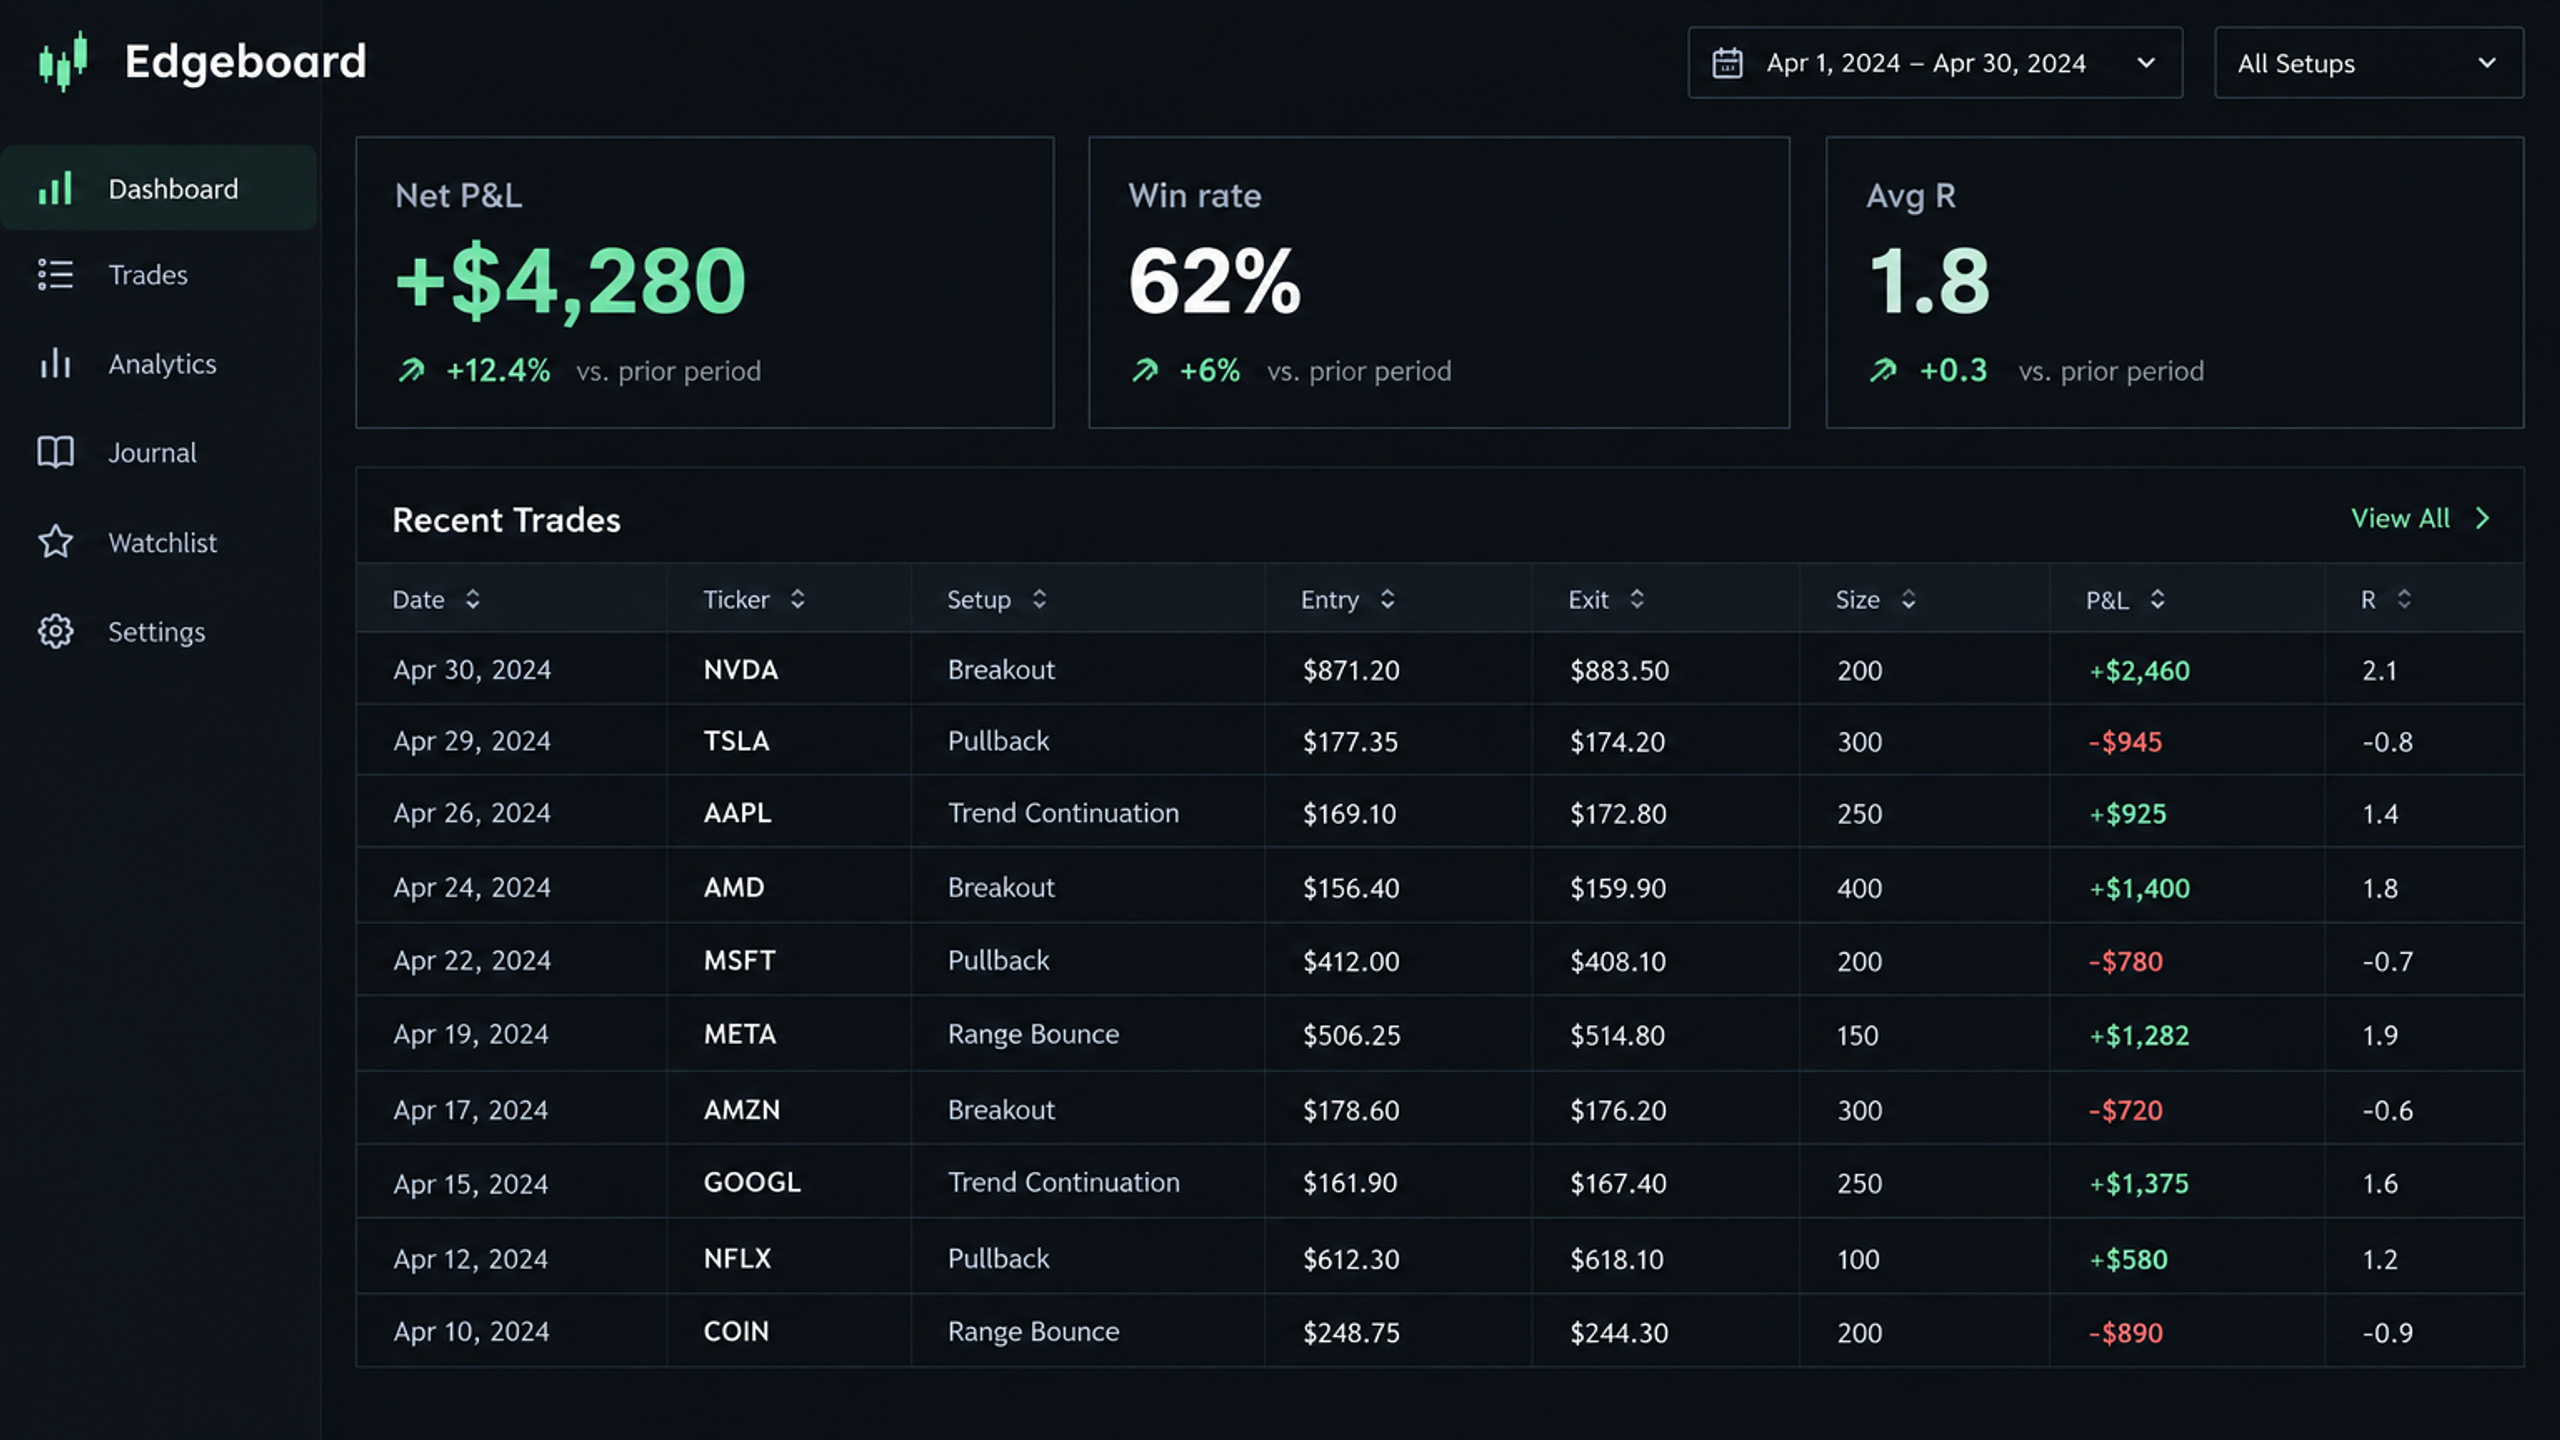Click the Watchlist star icon
The height and width of the screenshot is (1440, 2560).
pos(55,542)
